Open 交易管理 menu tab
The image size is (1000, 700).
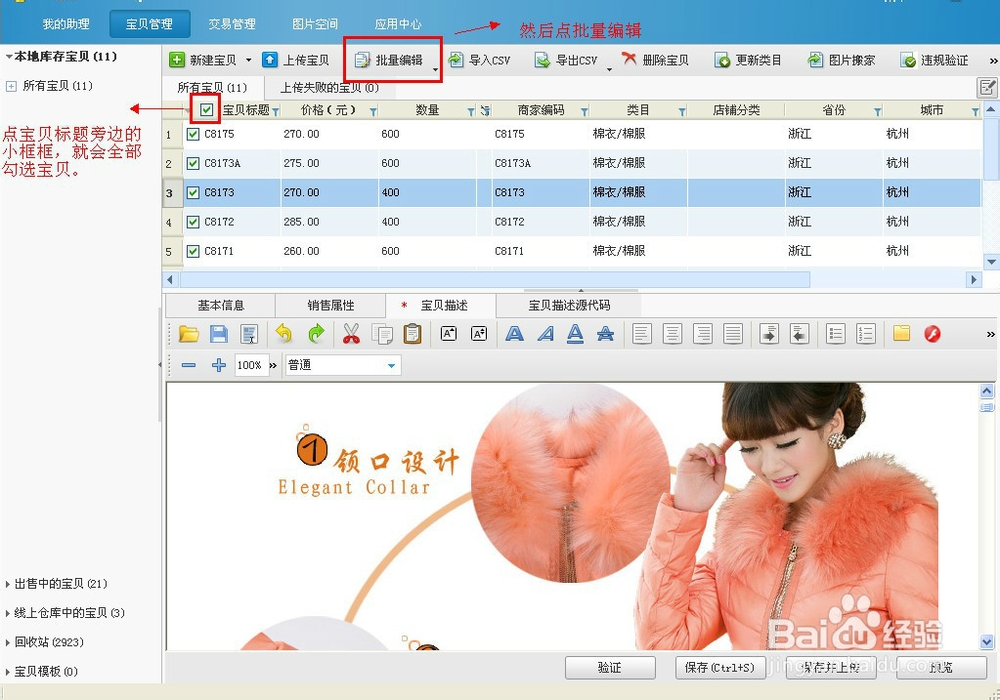pos(232,24)
